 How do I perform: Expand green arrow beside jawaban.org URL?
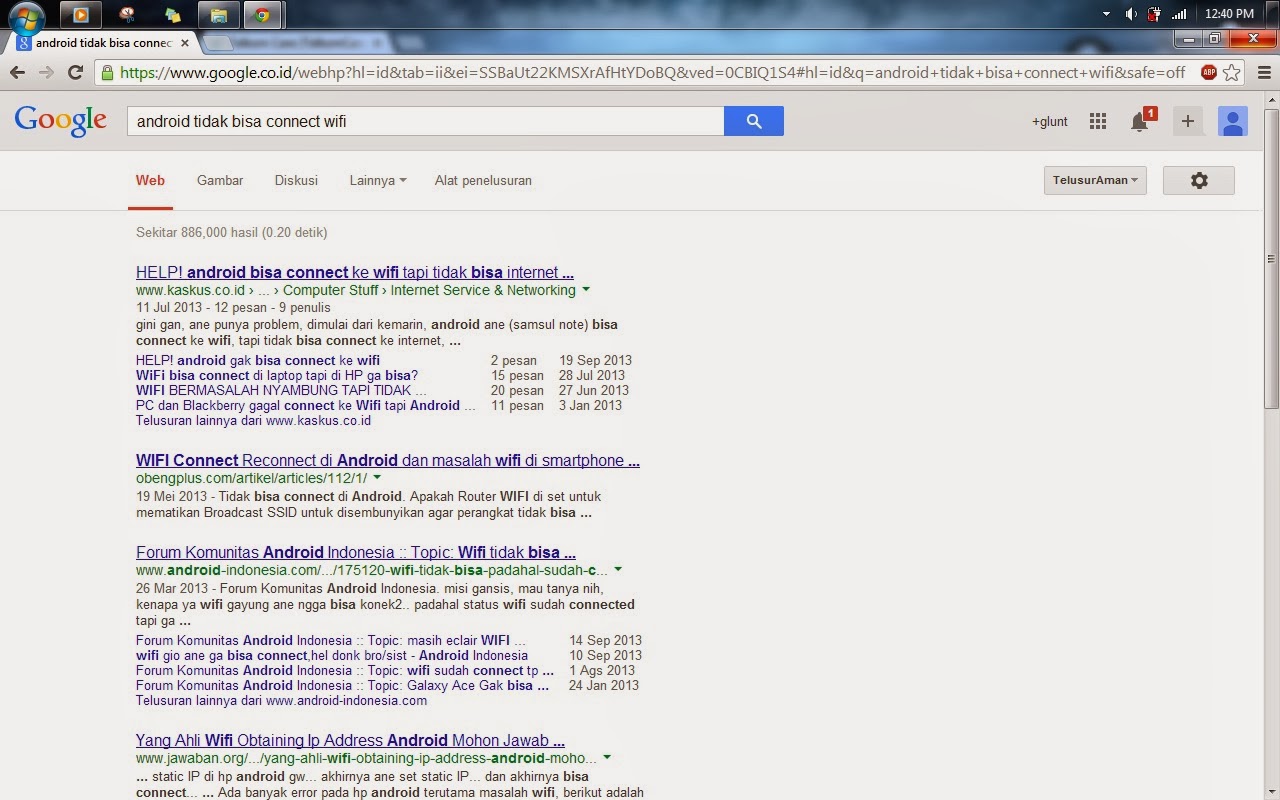point(607,758)
